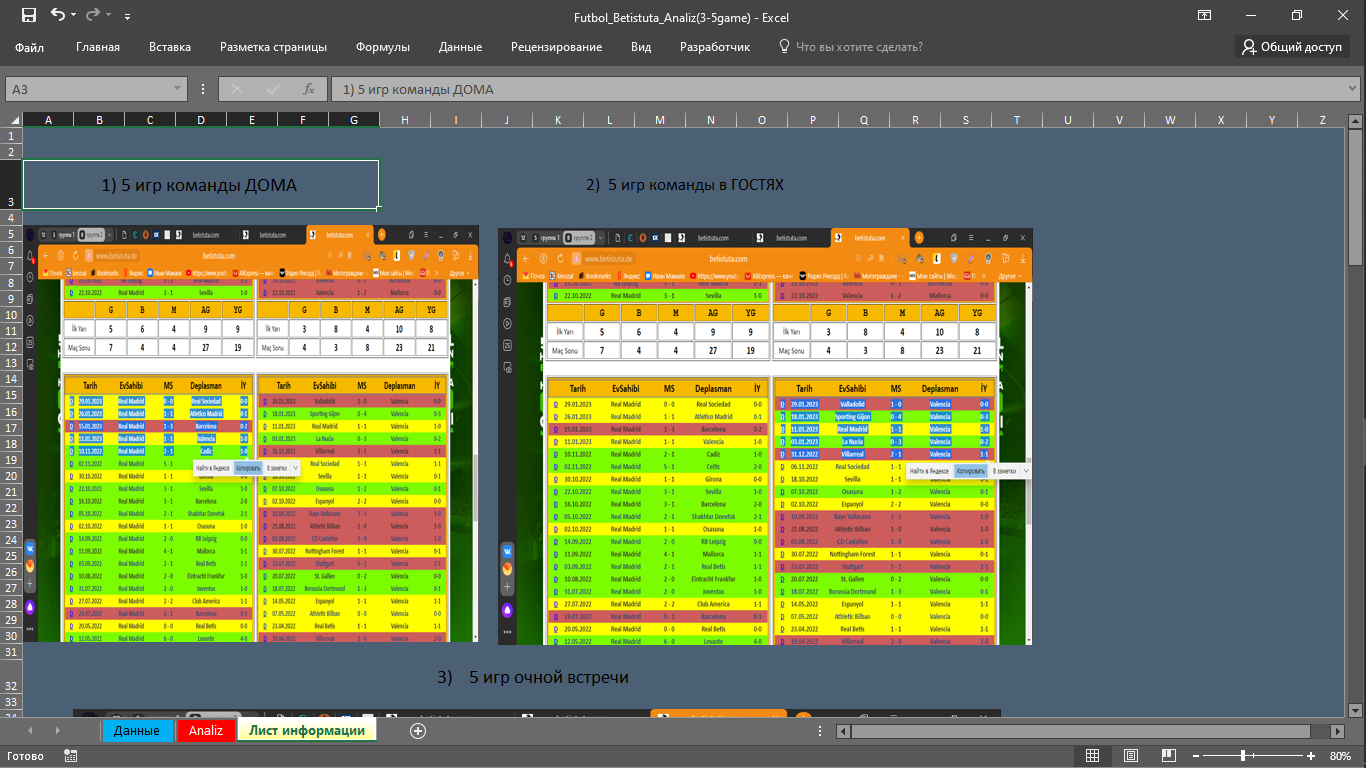The height and width of the screenshot is (768, 1366).
Task: Open zoom dialog via the 80% level
Action: (x=1341, y=756)
